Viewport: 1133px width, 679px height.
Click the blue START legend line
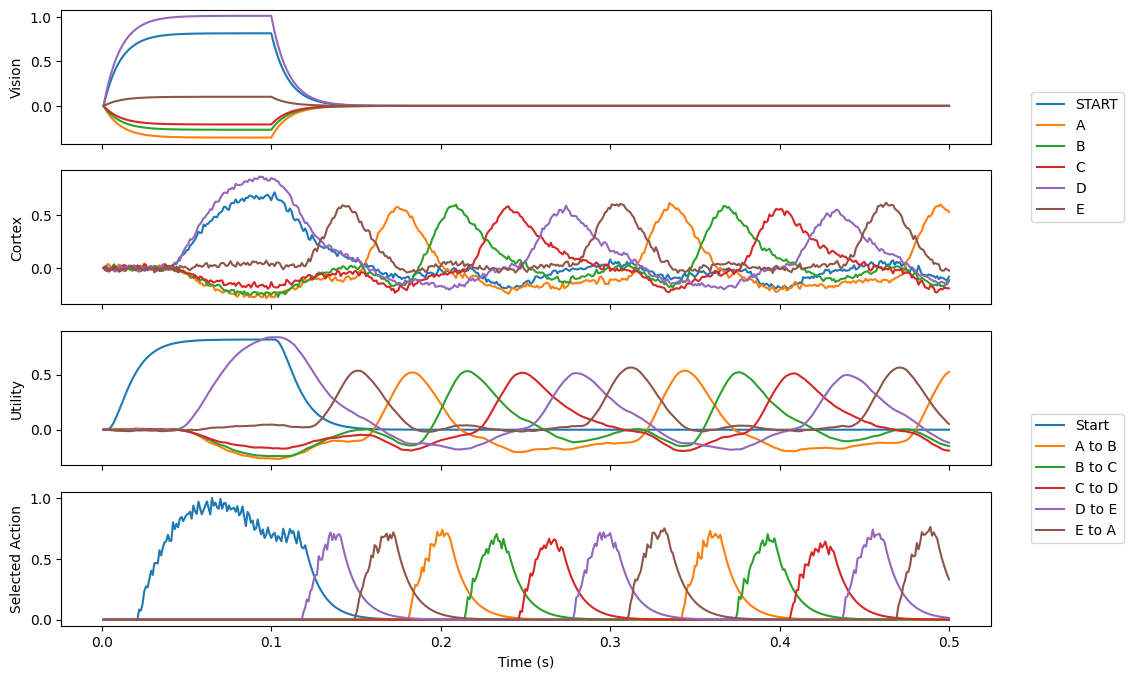[x=1051, y=104]
